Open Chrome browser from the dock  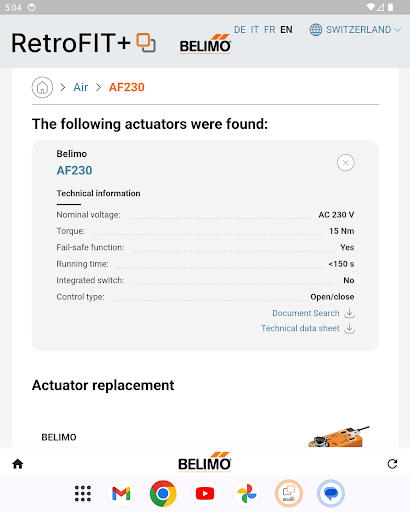pyautogui.click(x=163, y=493)
